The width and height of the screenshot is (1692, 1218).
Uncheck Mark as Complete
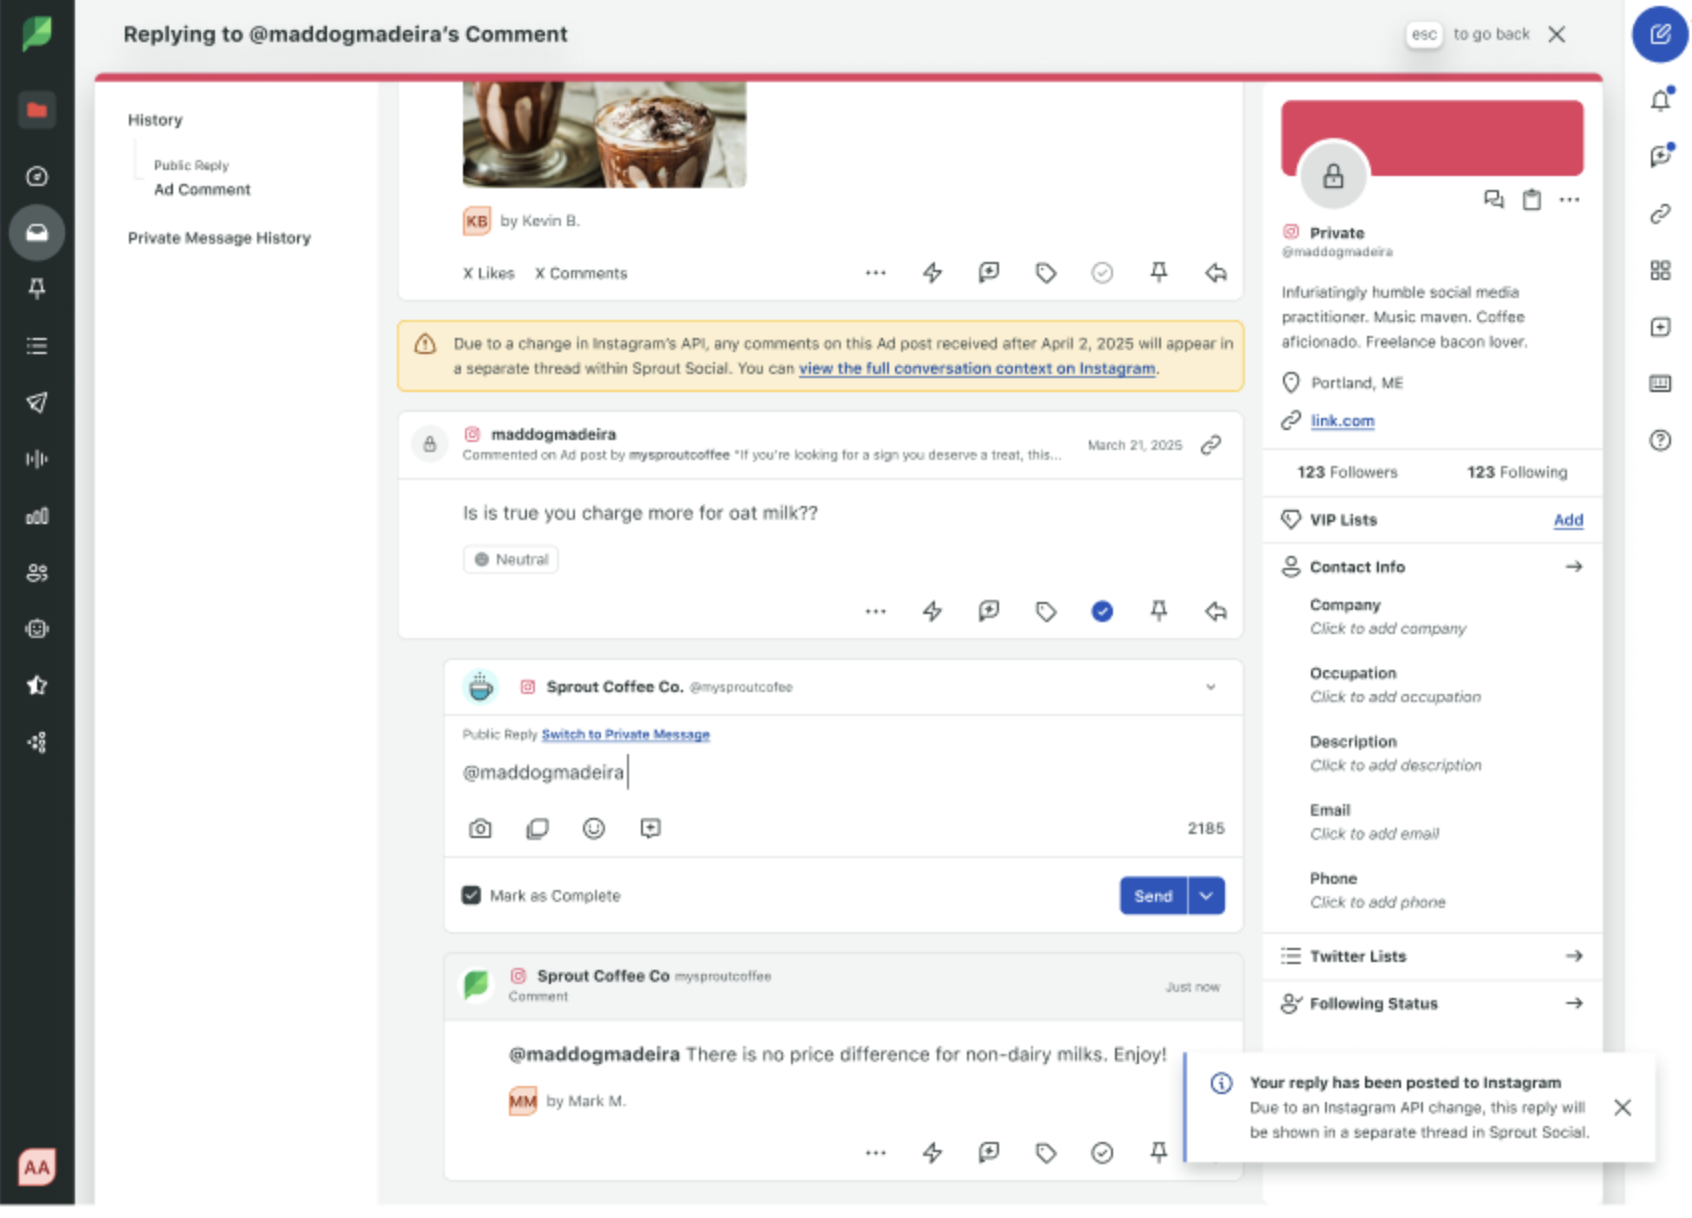click(x=472, y=896)
